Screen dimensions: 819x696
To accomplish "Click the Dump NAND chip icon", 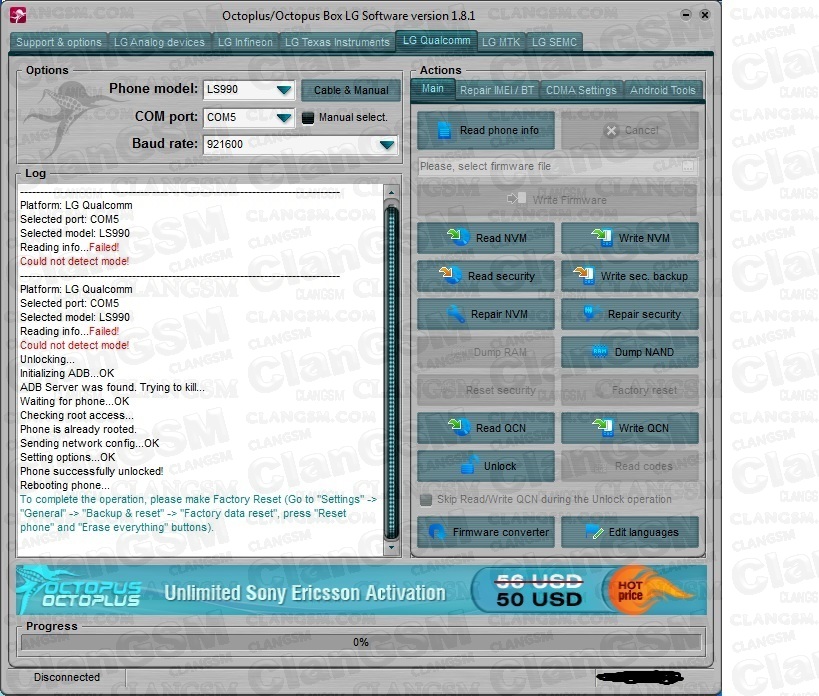I will (600, 351).
